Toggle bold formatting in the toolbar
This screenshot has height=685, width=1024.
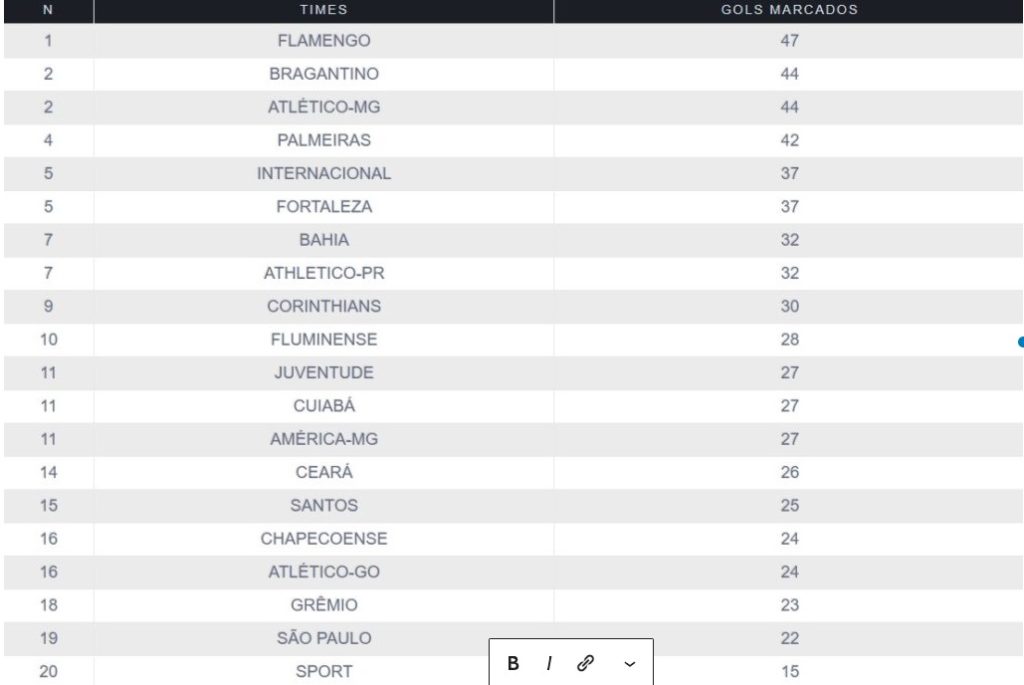pos(513,664)
